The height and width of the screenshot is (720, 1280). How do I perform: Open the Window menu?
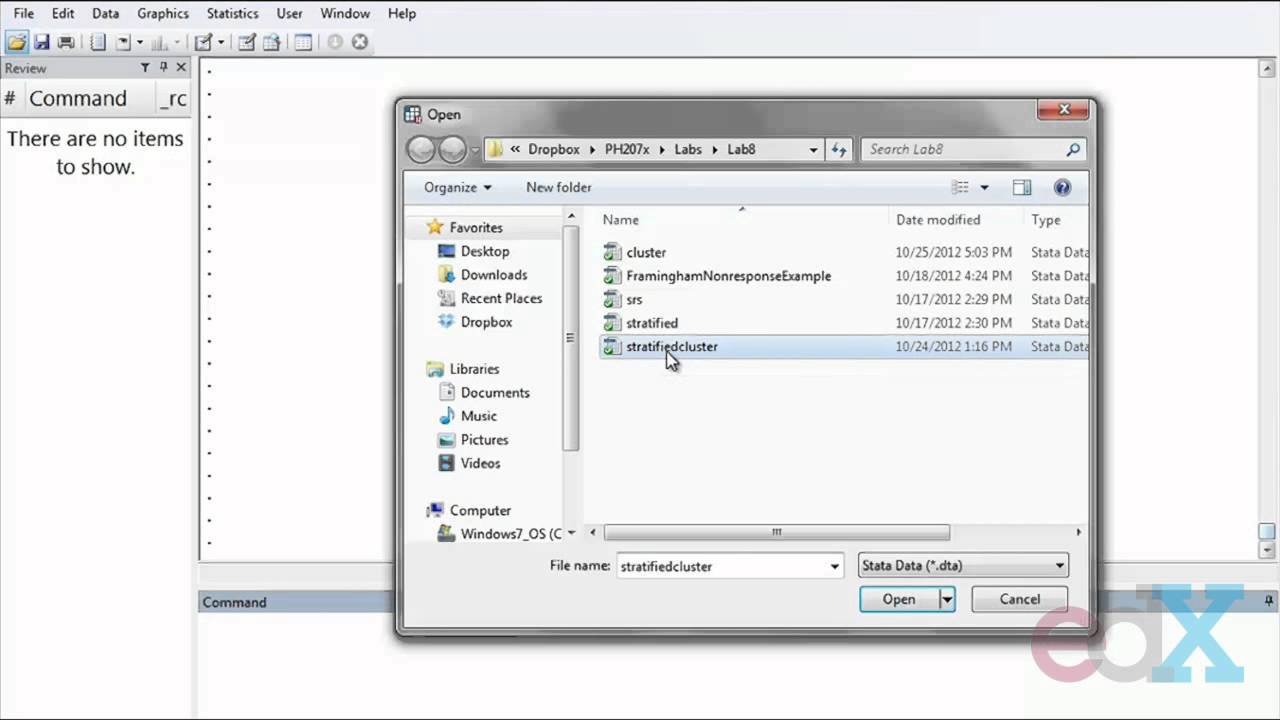tap(345, 13)
